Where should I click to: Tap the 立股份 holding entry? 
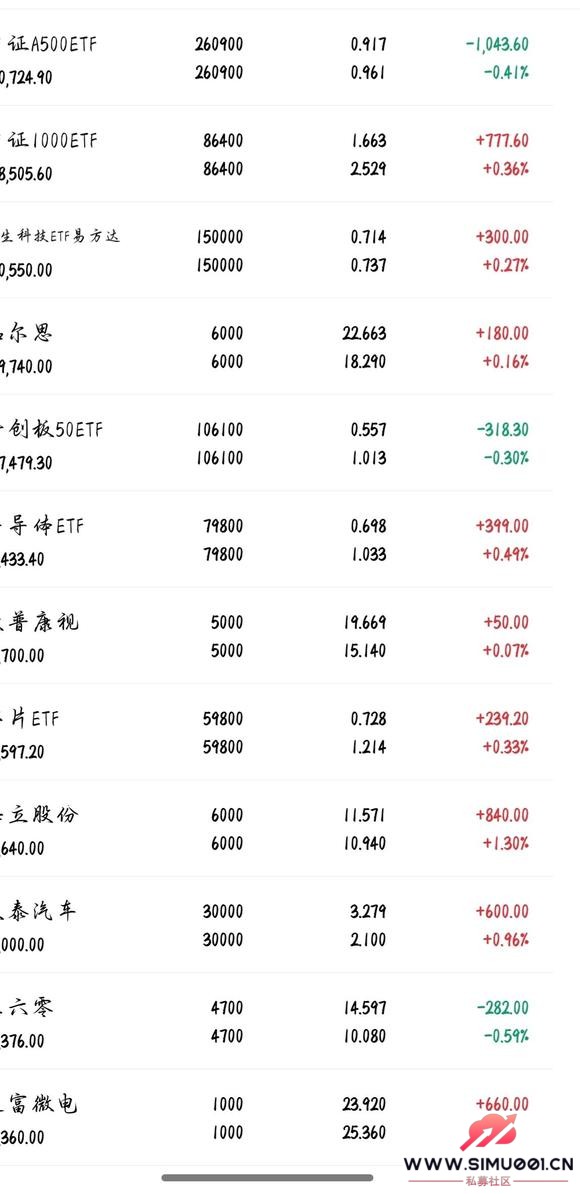pos(276,828)
